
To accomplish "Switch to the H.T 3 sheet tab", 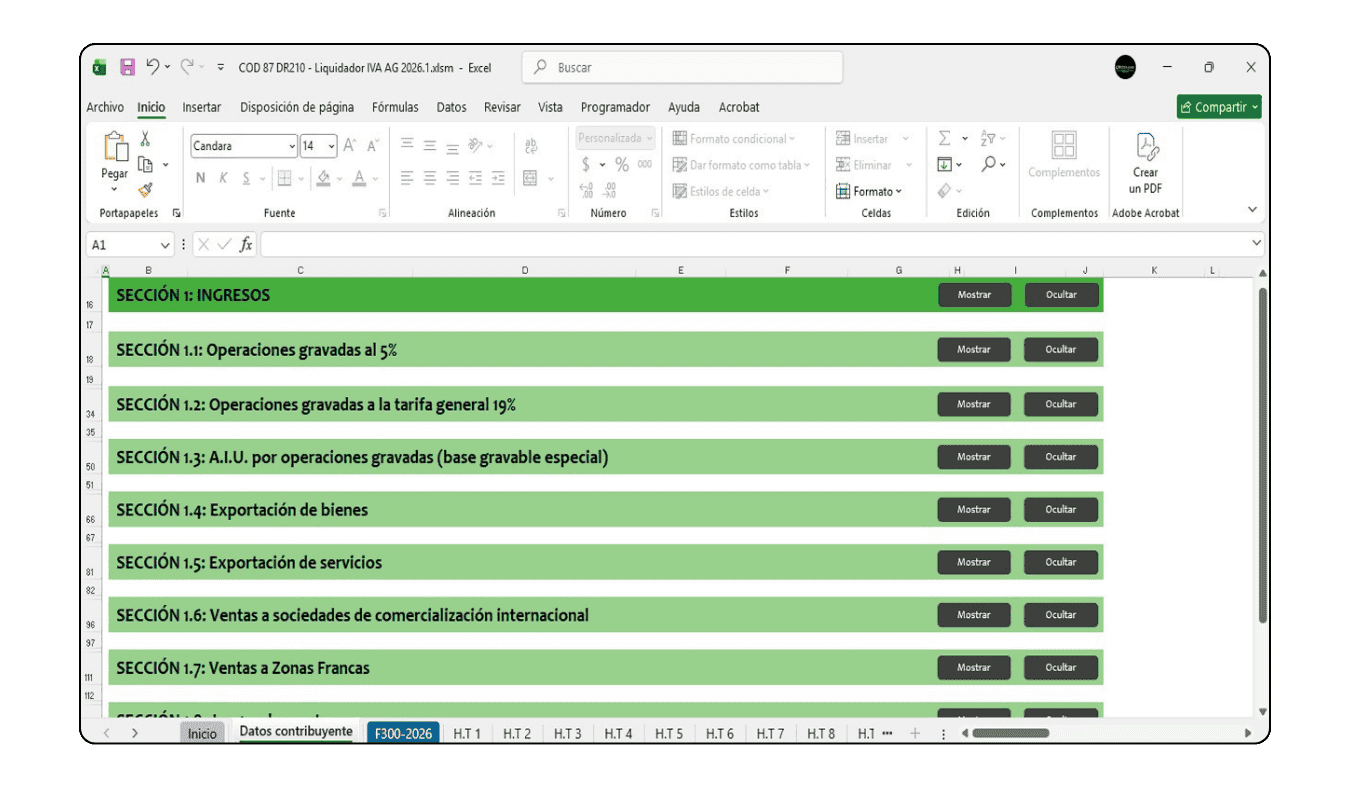I will click(x=567, y=734).
